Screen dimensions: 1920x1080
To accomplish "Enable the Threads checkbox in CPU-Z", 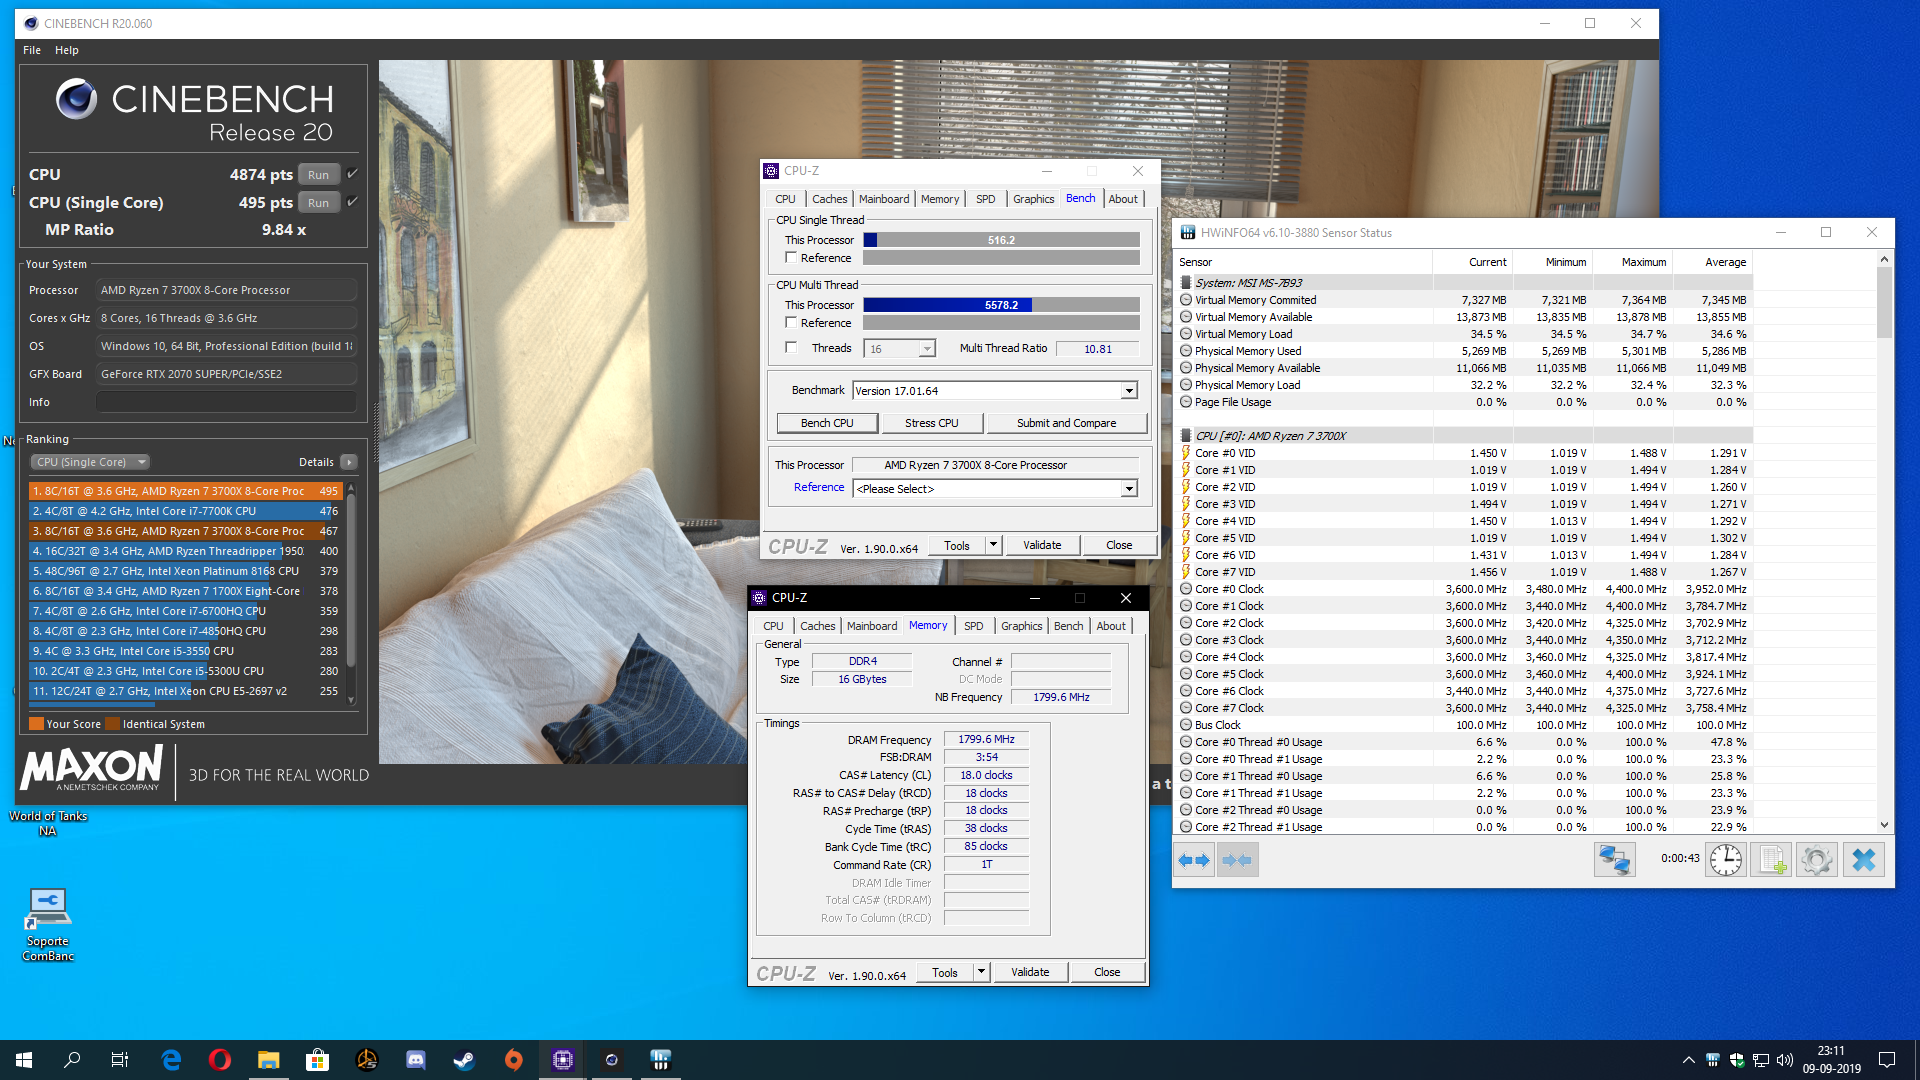I will point(791,348).
